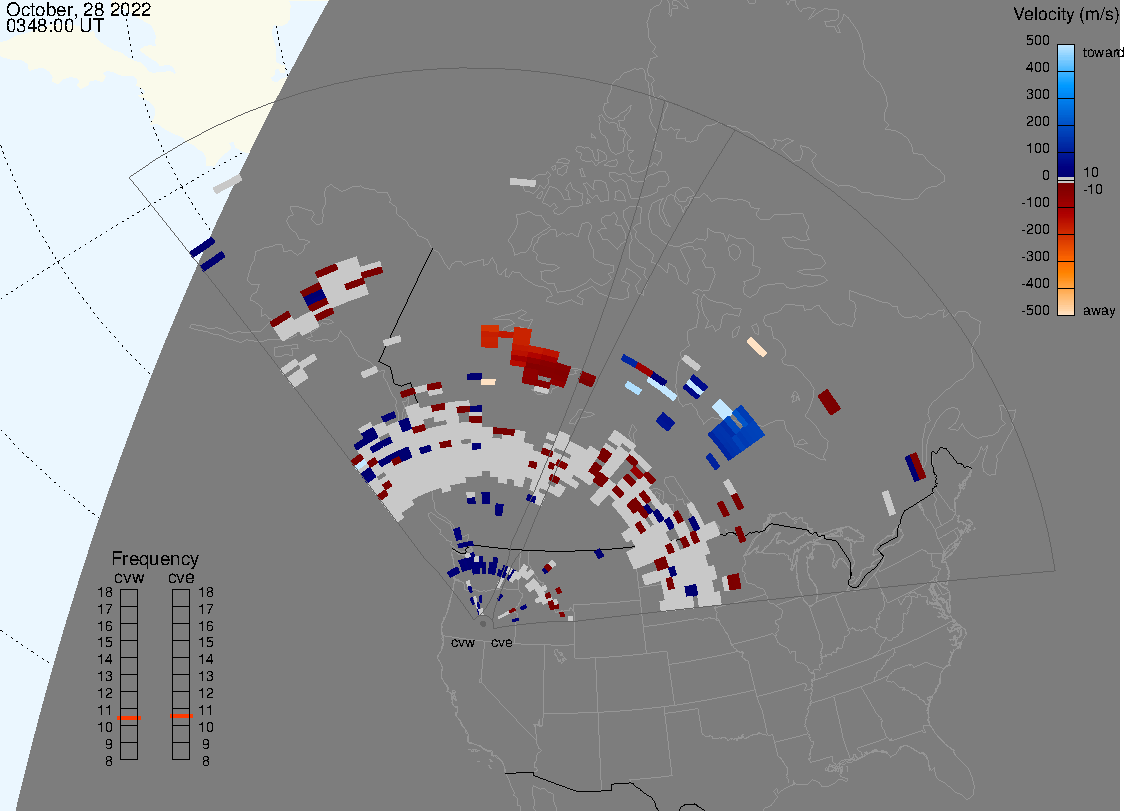Click the '-10' label next to color bar
This screenshot has height=811, width=1124.
pos(1092,190)
